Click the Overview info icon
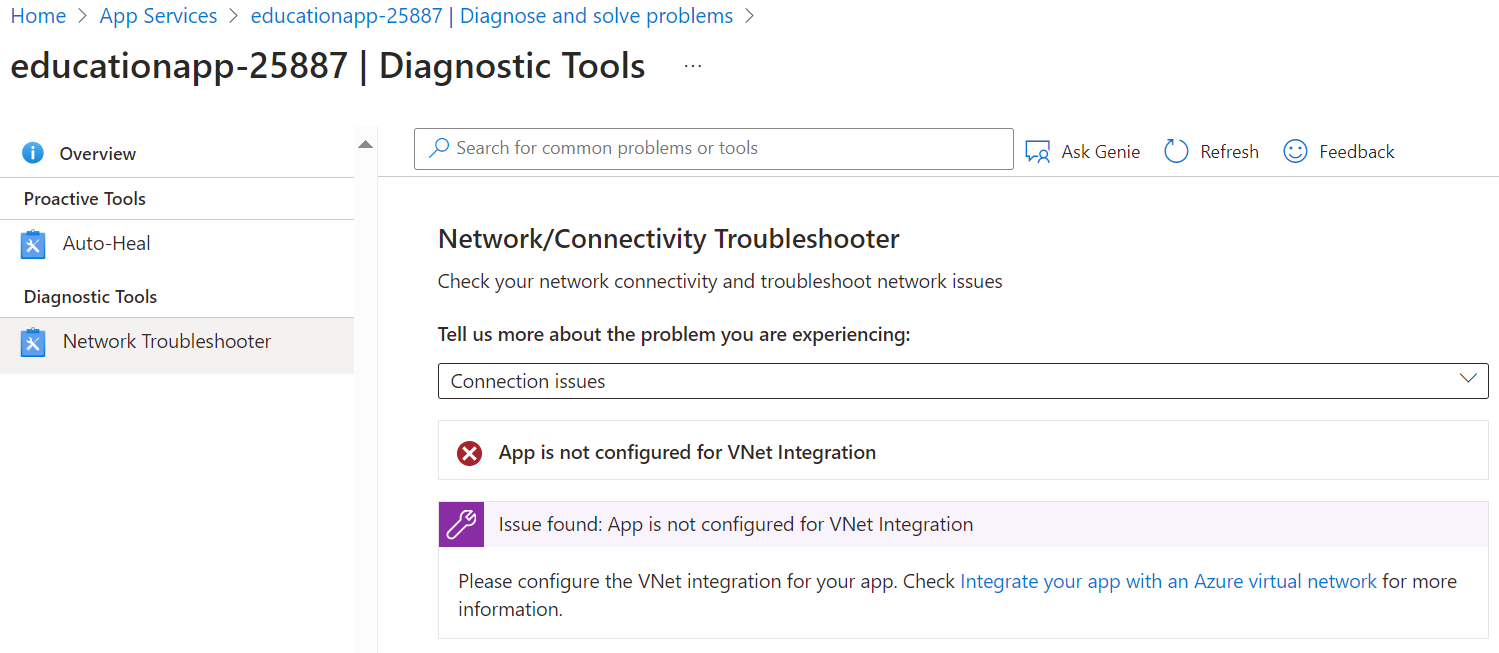Viewport: 1499px width, 653px height. [x=33, y=153]
